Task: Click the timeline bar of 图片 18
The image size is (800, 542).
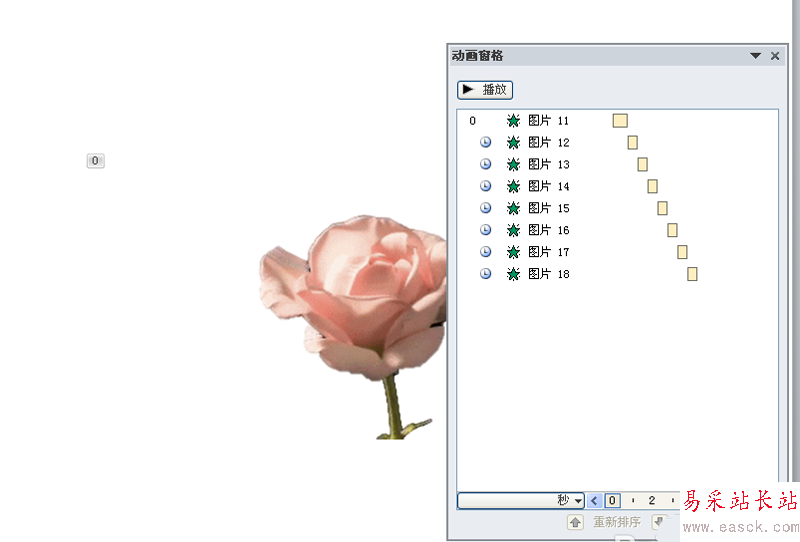Action: tap(692, 275)
